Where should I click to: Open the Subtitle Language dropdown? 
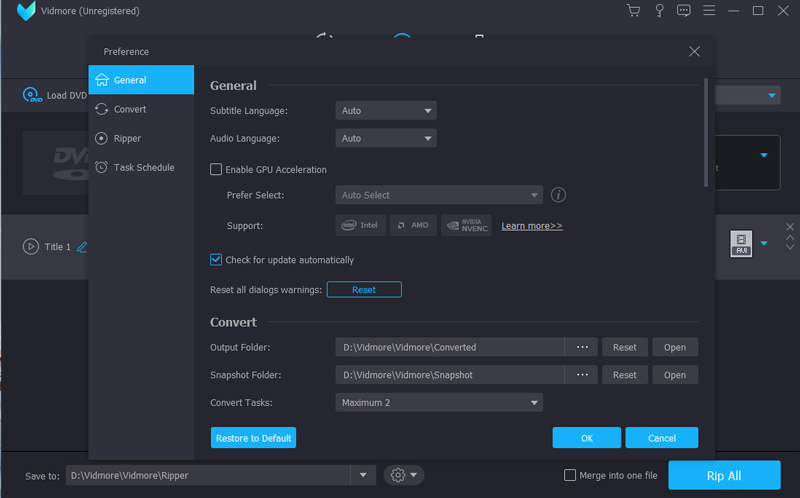point(386,111)
